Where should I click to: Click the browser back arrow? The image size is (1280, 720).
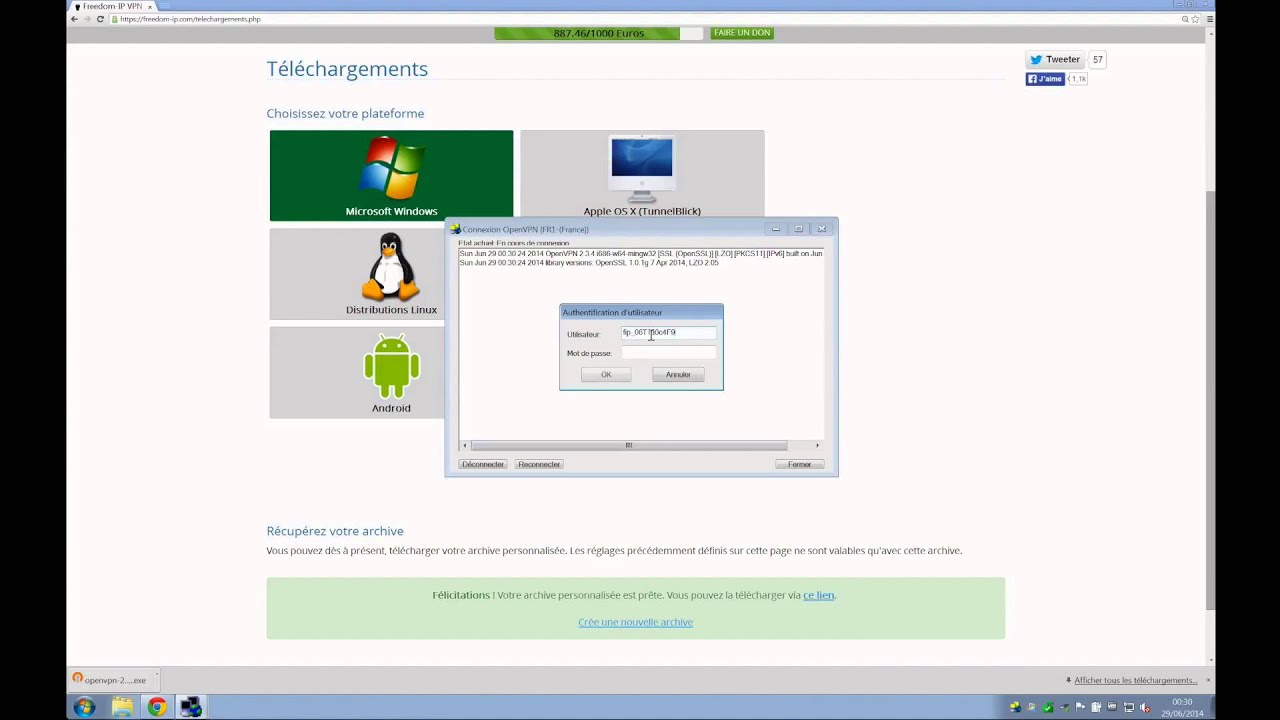[x=74, y=19]
